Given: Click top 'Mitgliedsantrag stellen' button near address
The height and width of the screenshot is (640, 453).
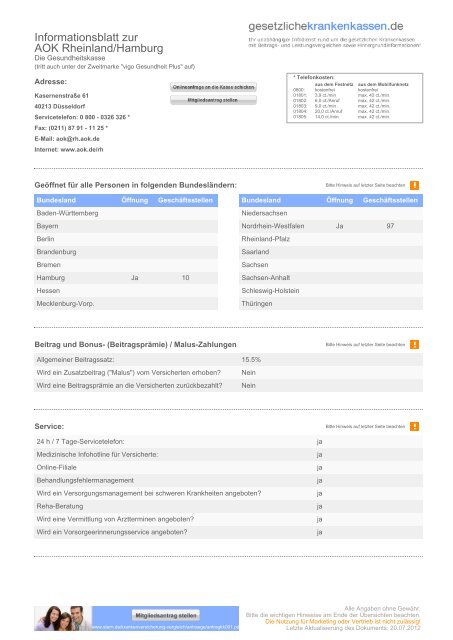Looking at the screenshot, I should (213, 100).
